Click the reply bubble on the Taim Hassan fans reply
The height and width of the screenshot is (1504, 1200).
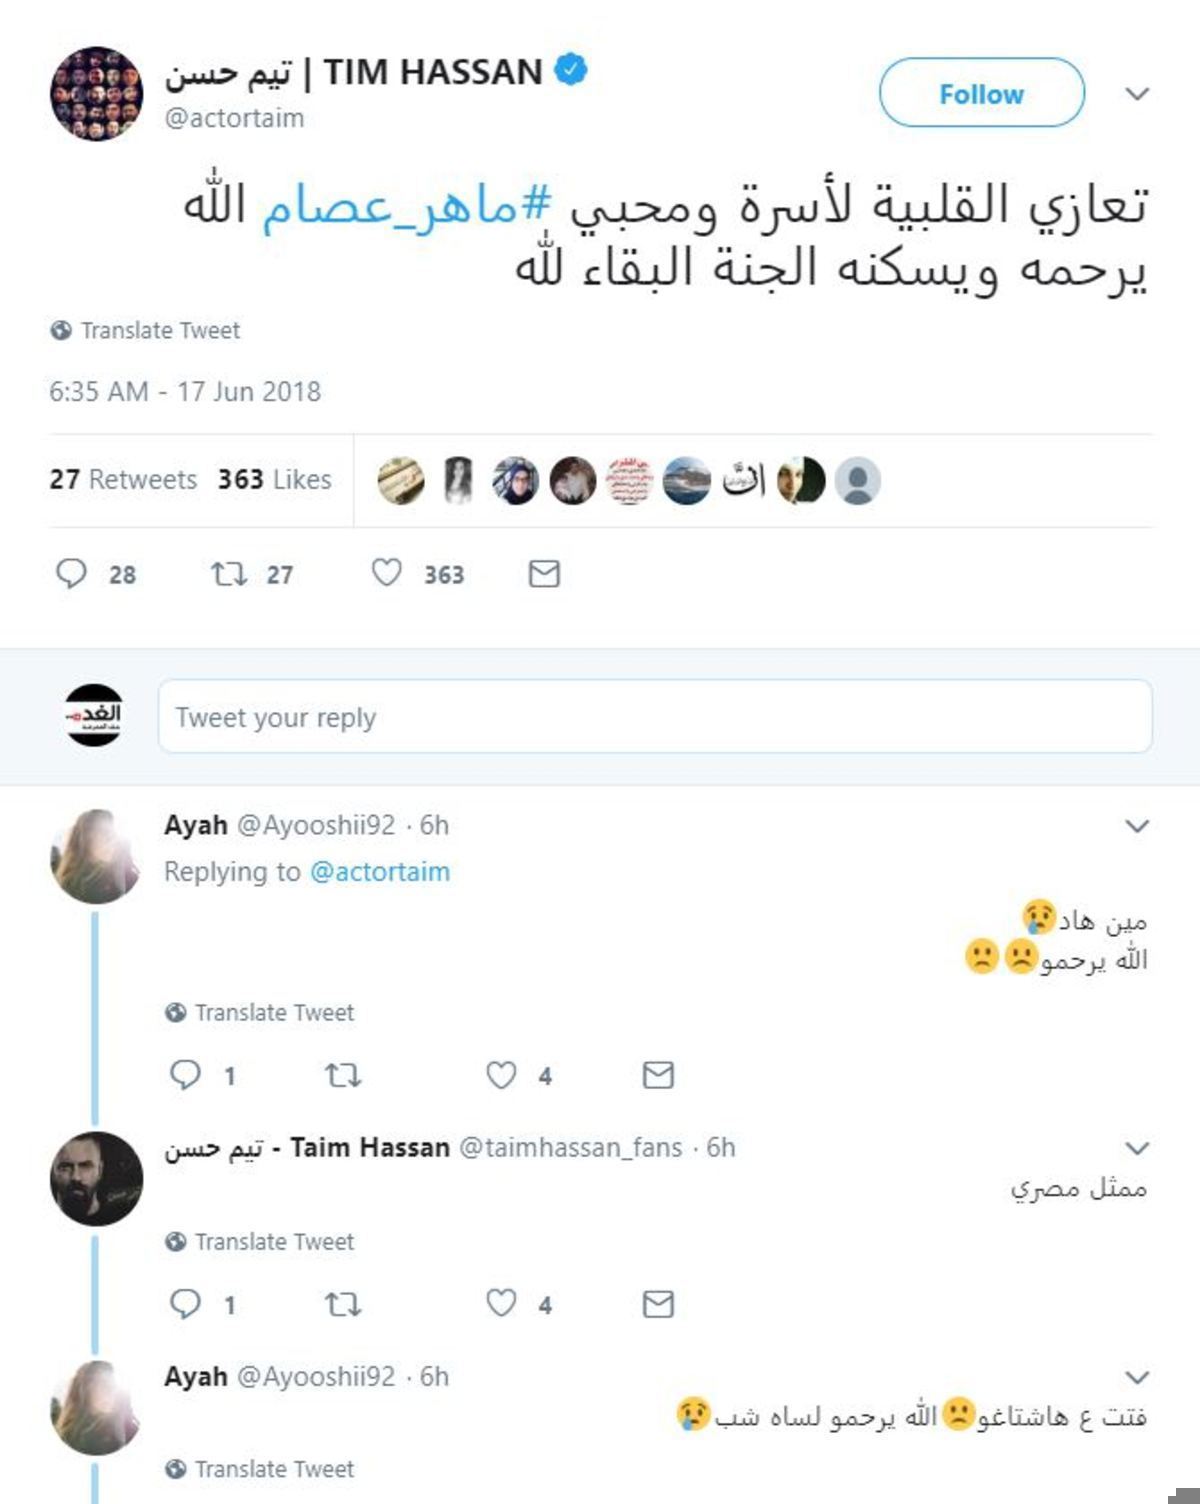(x=186, y=1304)
